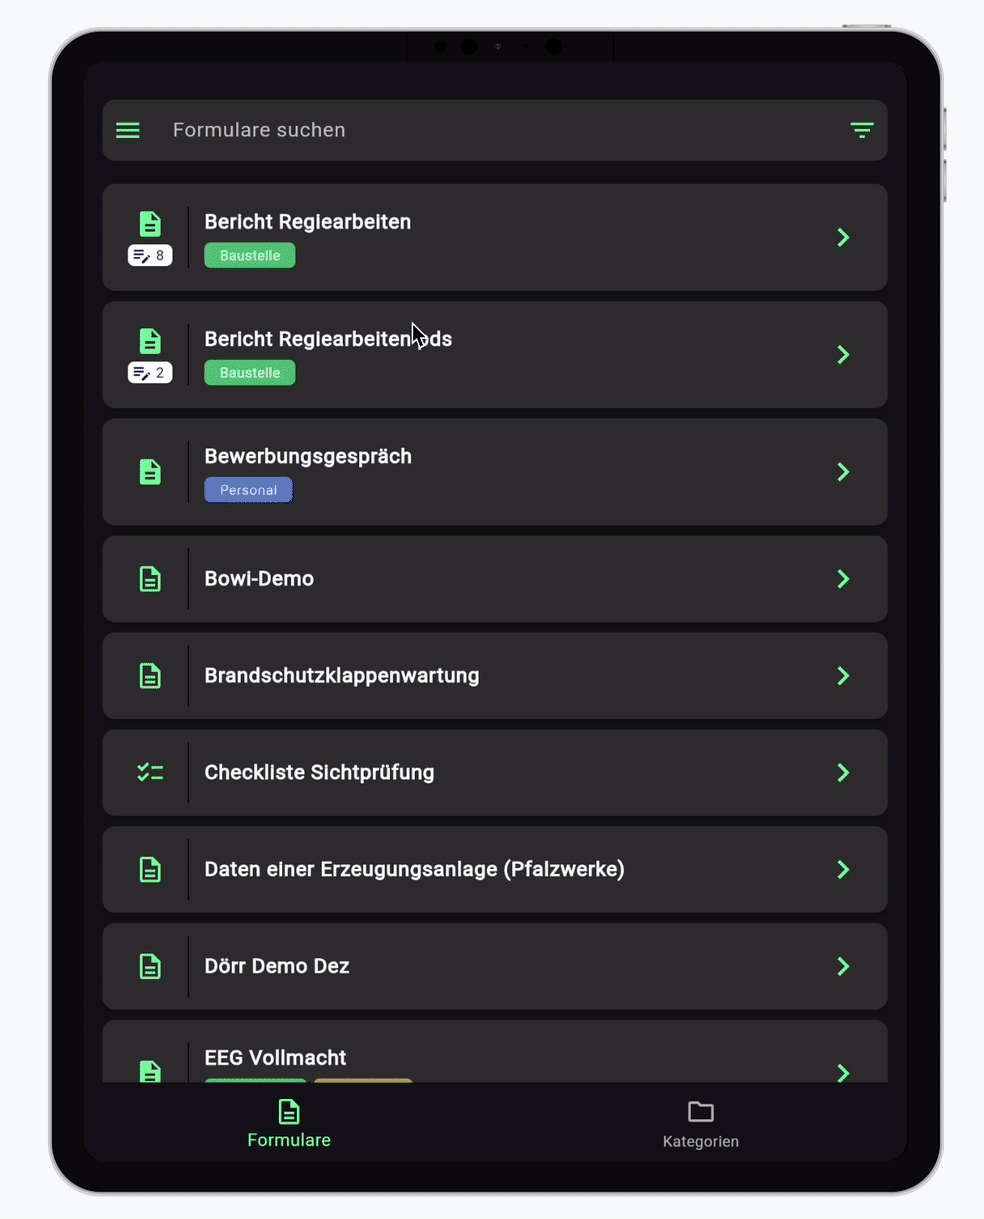The height and width of the screenshot is (1219, 984).
Task: Open Checkliste Sichtprüfung via chevron arrow
Action: click(843, 772)
